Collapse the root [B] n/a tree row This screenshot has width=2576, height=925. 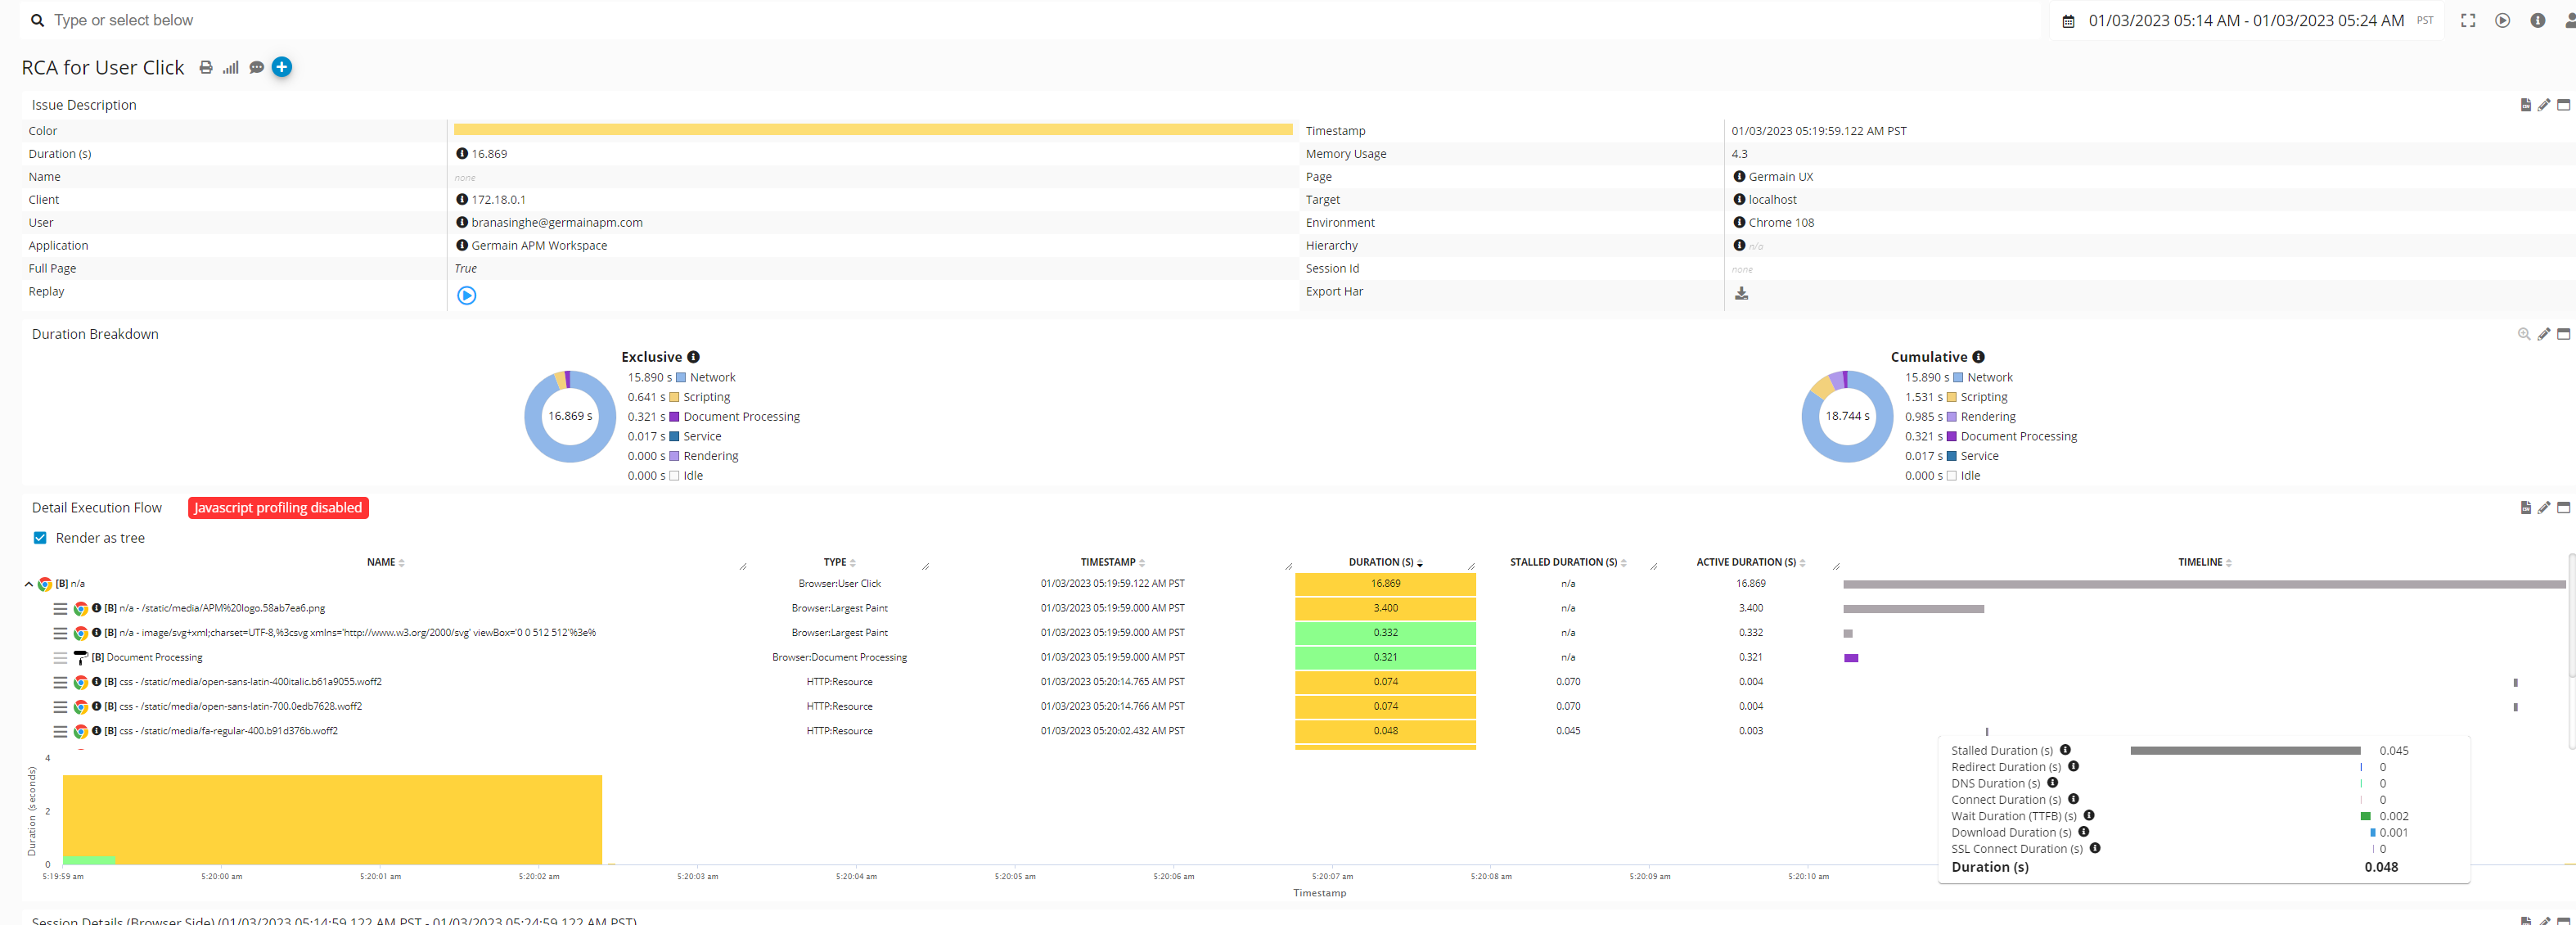click(x=29, y=584)
